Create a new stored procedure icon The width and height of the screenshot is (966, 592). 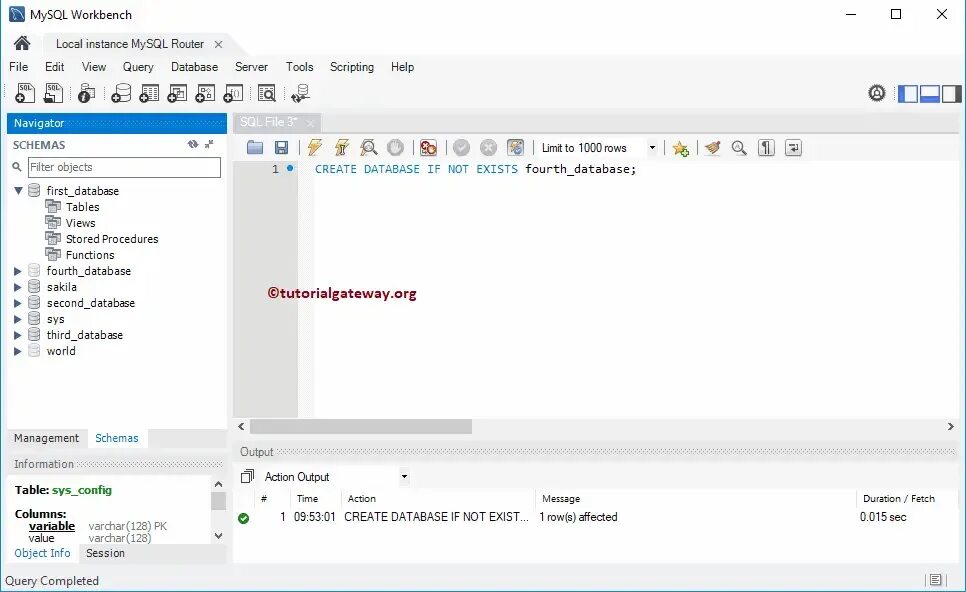click(x=205, y=93)
